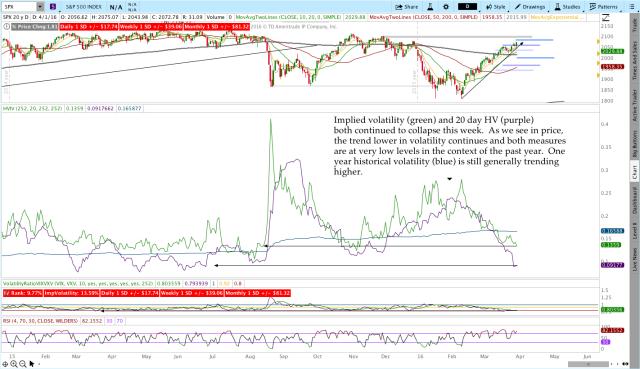Click the upper Daily 1 SD +/- $17.74 label
The image size is (640, 369).
pos(89,27)
